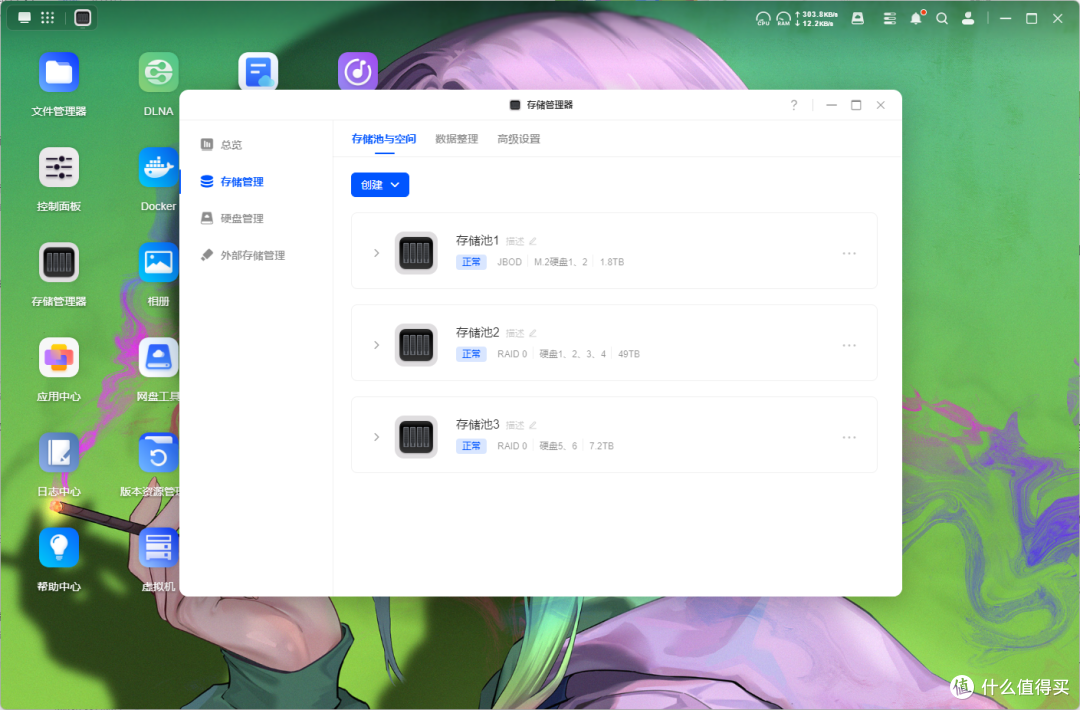Open more options menu for 存储池2
Image resolution: width=1080 pixels, height=710 pixels.
tap(849, 345)
